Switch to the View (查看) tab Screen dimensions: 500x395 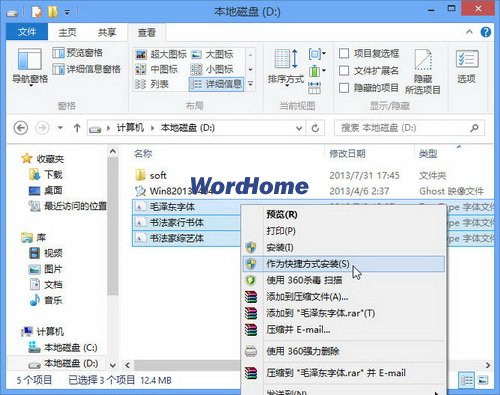pyautogui.click(x=147, y=32)
